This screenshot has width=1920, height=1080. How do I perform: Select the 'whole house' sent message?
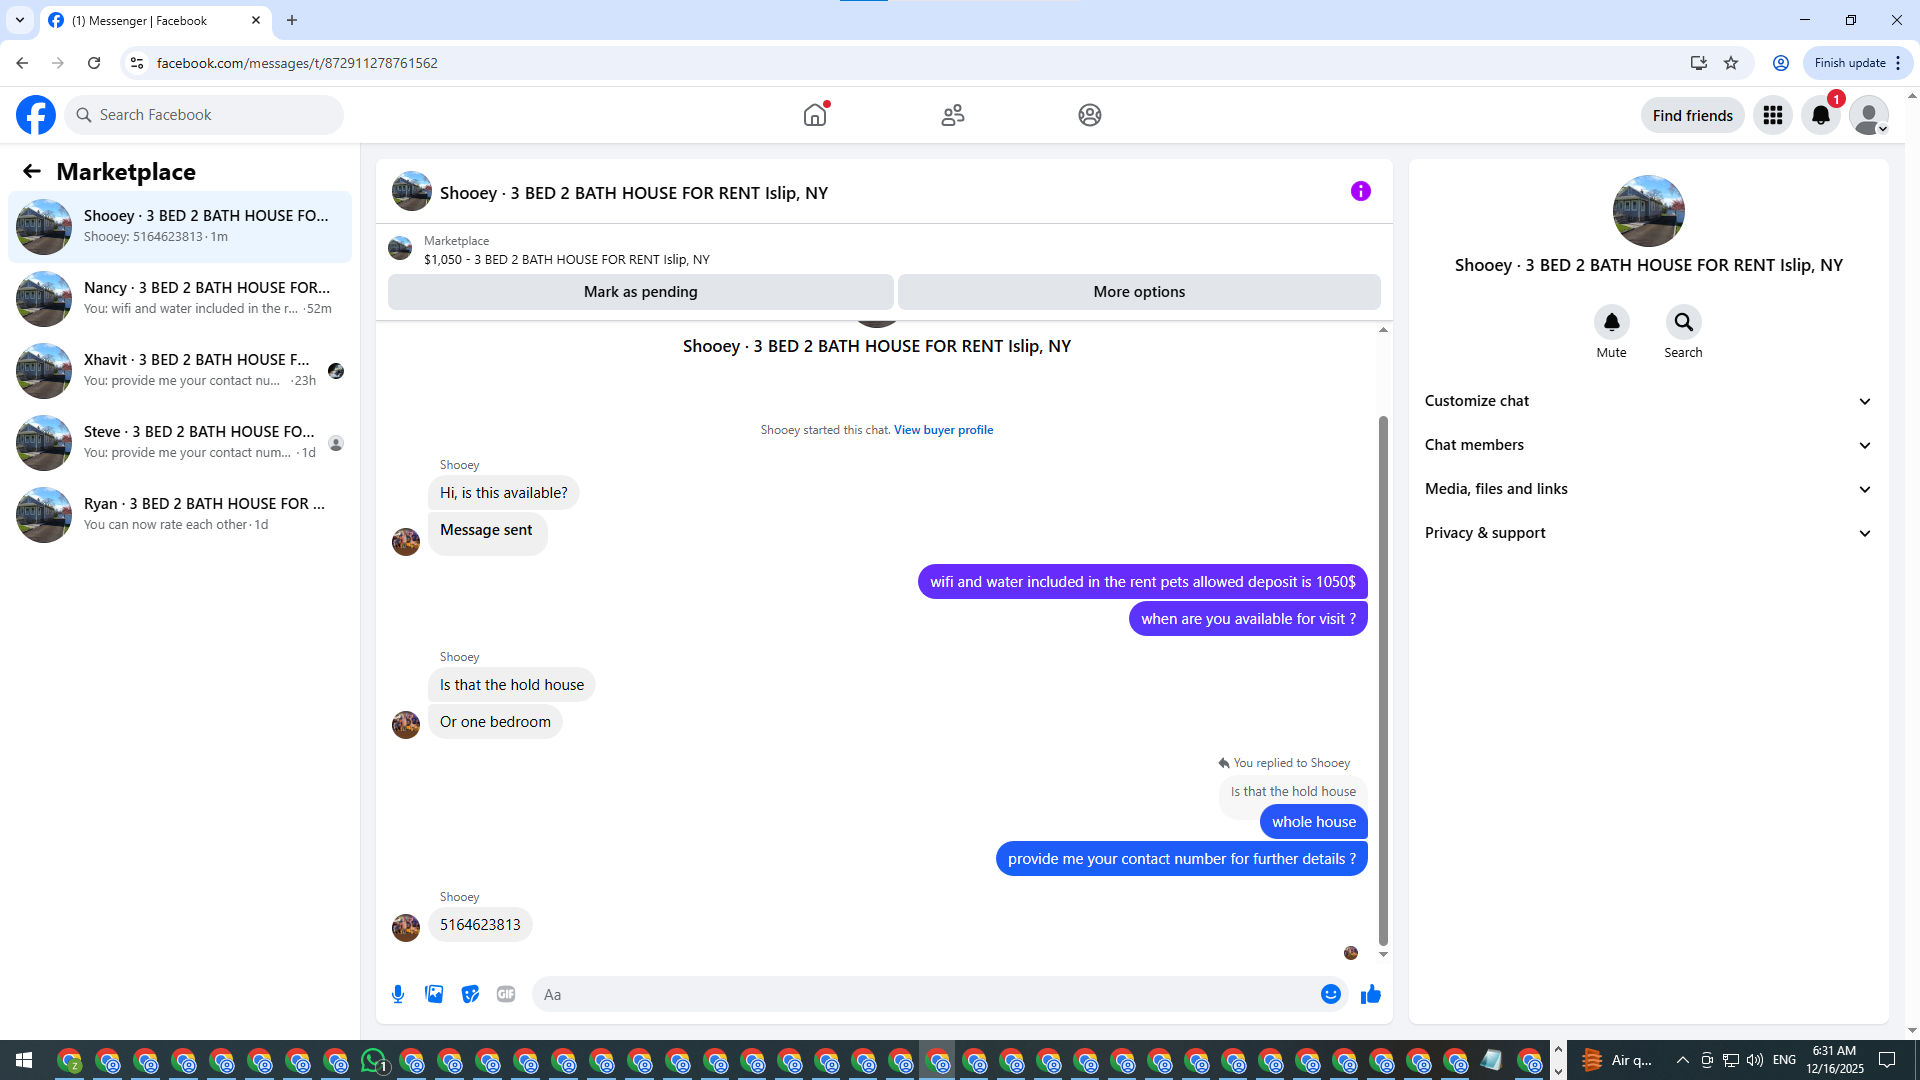1314,822
